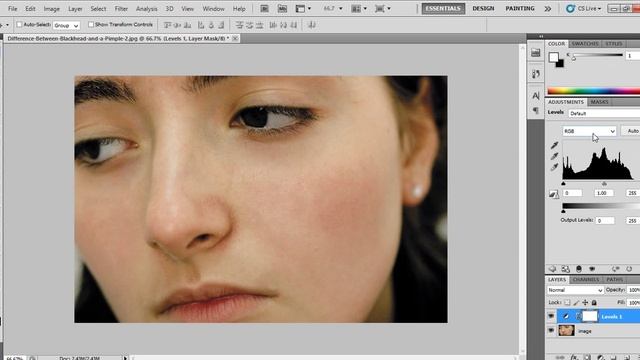Viewport: 640px width, 360px height.
Task: Click the Align Top Edges icon
Action: [x=167, y=25]
